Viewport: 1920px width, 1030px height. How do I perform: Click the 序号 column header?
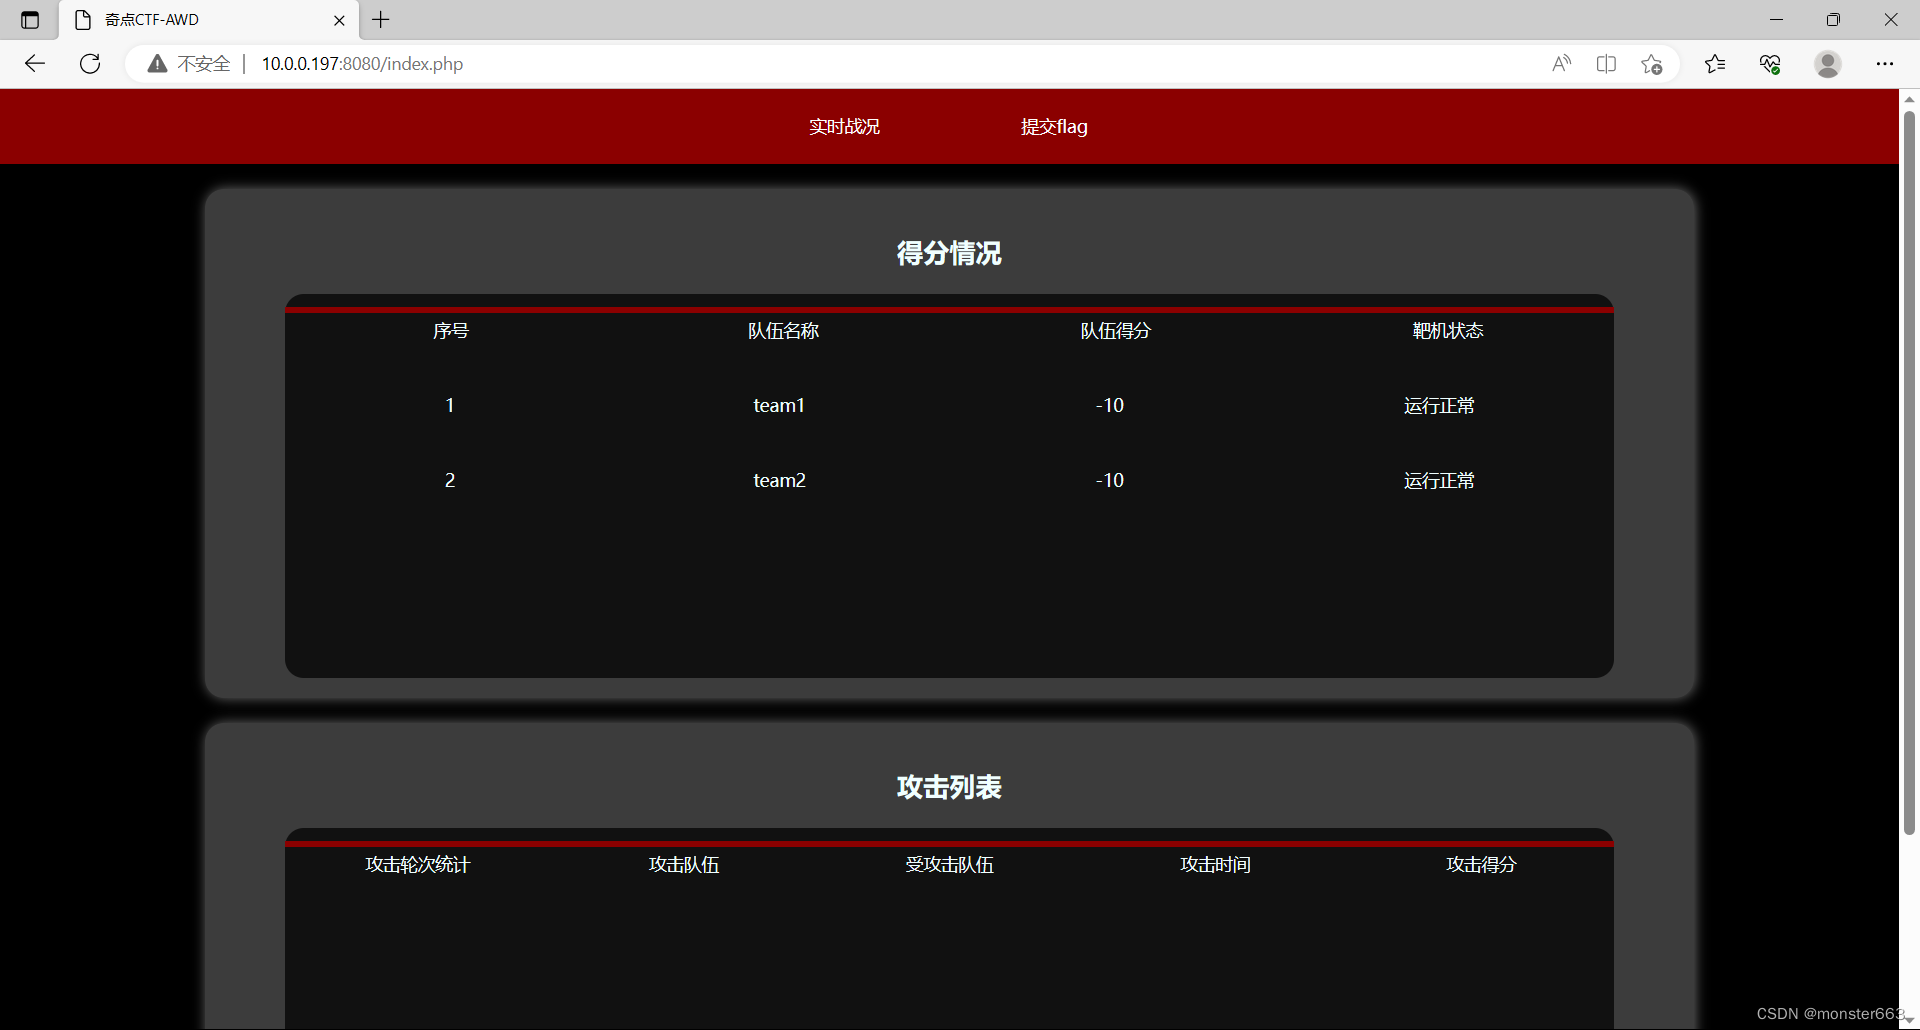click(451, 331)
